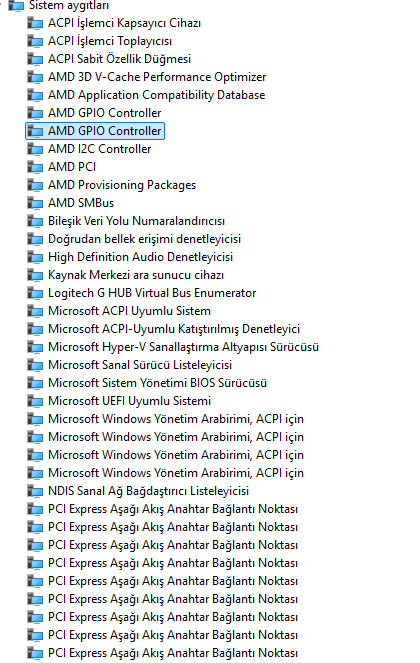Select Doğrudan bellek erişimi denetleyicisi
The width and height of the screenshot is (420, 663).
[144, 239]
